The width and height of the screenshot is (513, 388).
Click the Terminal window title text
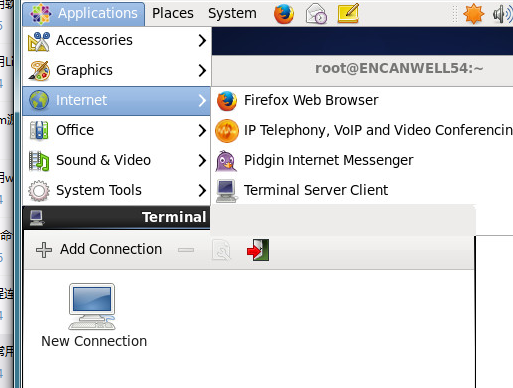click(174, 217)
